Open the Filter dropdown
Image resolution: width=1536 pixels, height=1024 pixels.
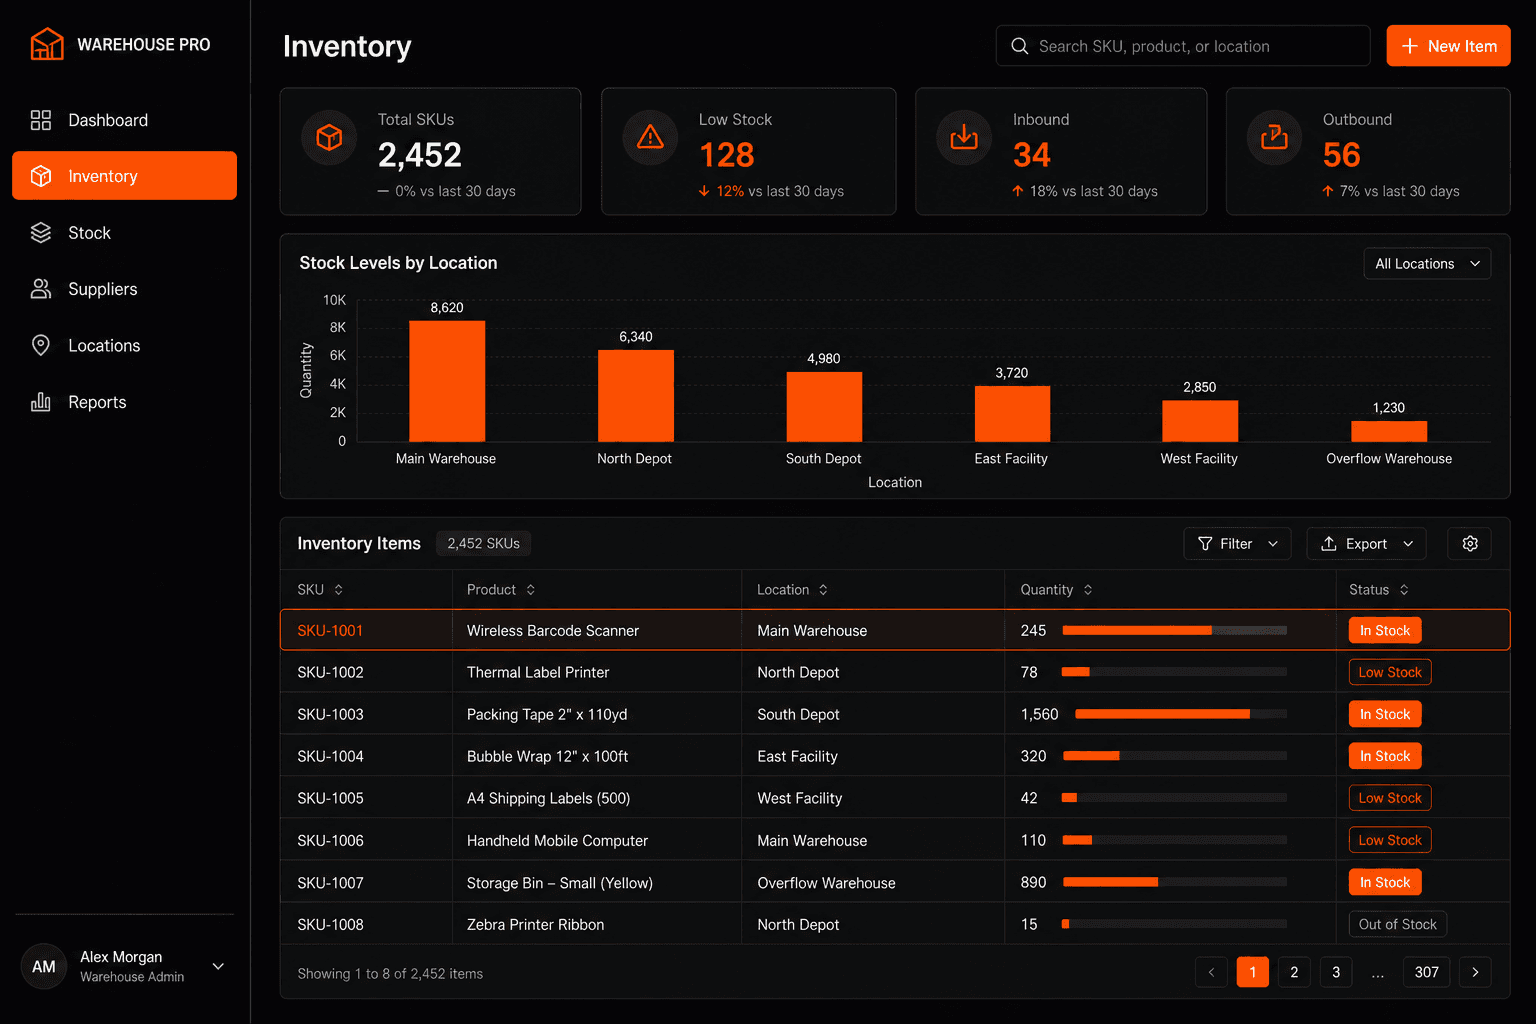pyautogui.click(x=1237, y=544)
